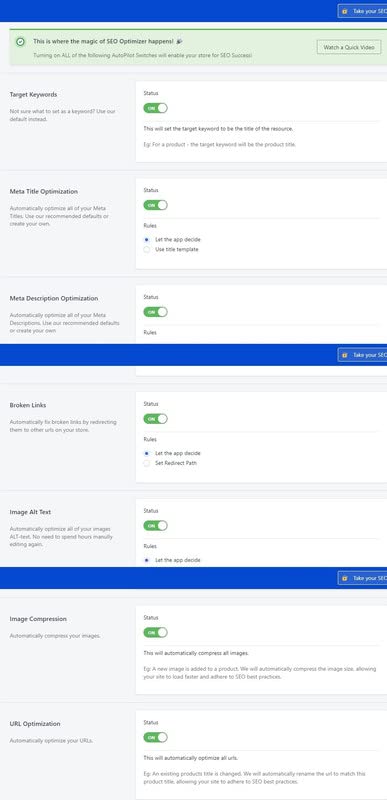Select 'Let the app decide' under Image Alt Text
387x800 pixels.
[x=172, y=560]
